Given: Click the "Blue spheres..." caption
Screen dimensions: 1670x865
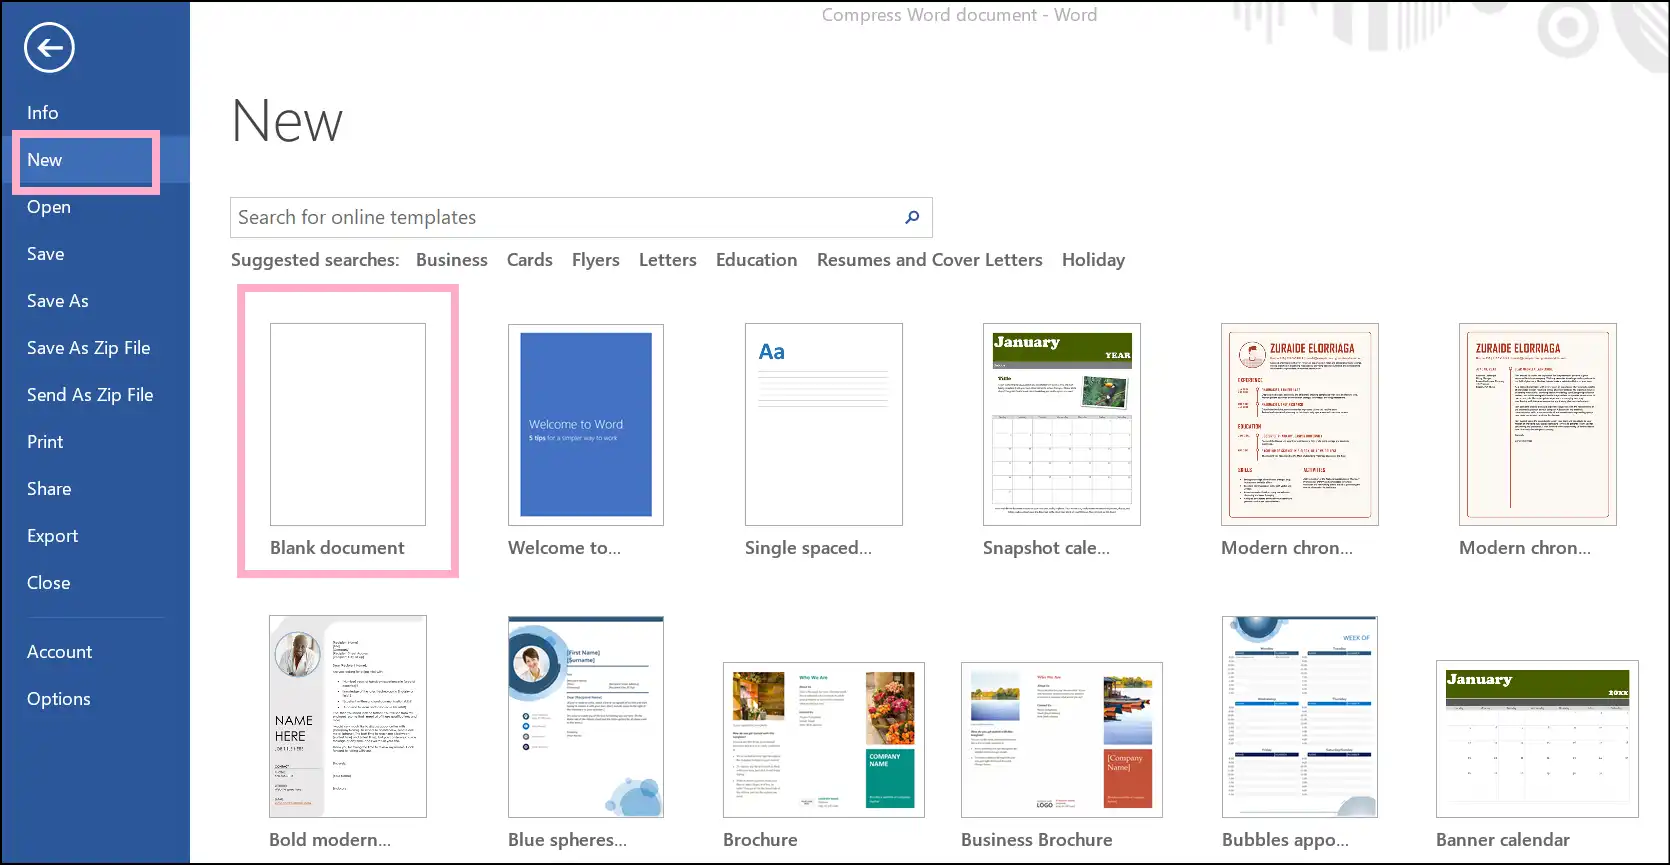Looking at the screenshot, I should coord(567,840).
